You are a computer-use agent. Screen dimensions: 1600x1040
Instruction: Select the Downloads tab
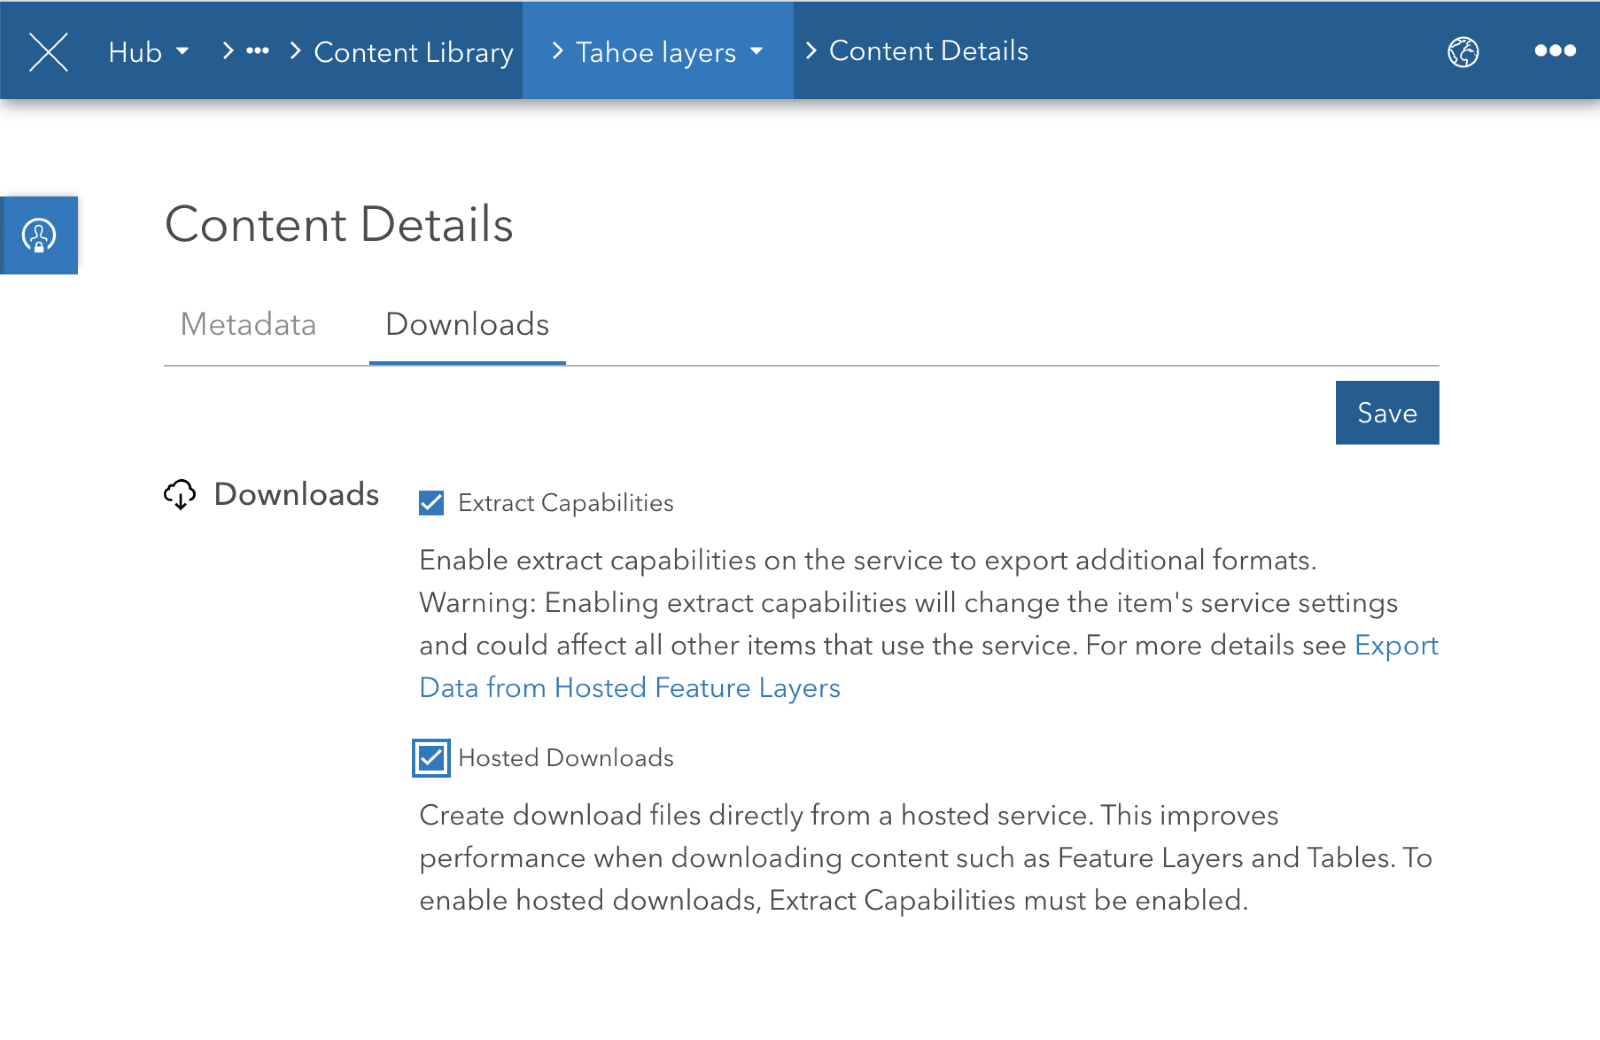(x=467, y=324)
